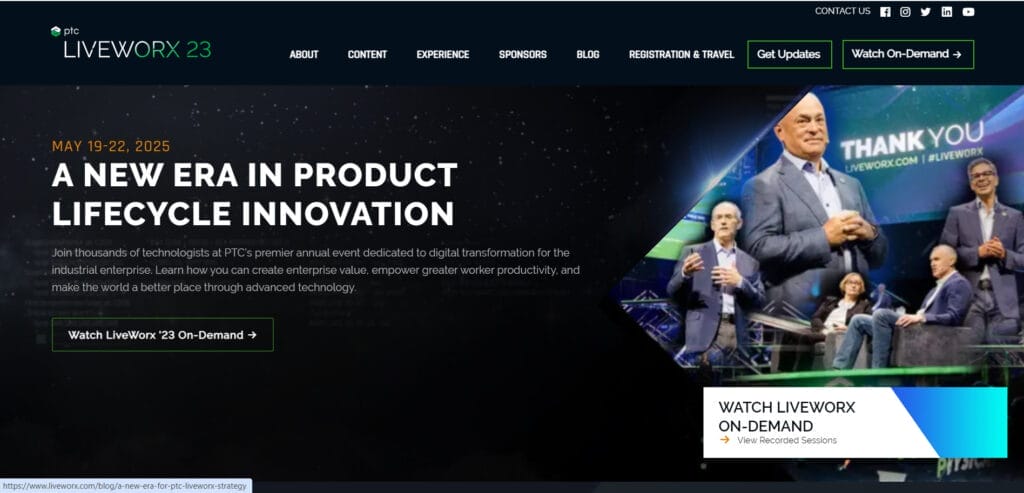
Task: Open the LinkedIn social icon
Action: [x=947, y=12]
